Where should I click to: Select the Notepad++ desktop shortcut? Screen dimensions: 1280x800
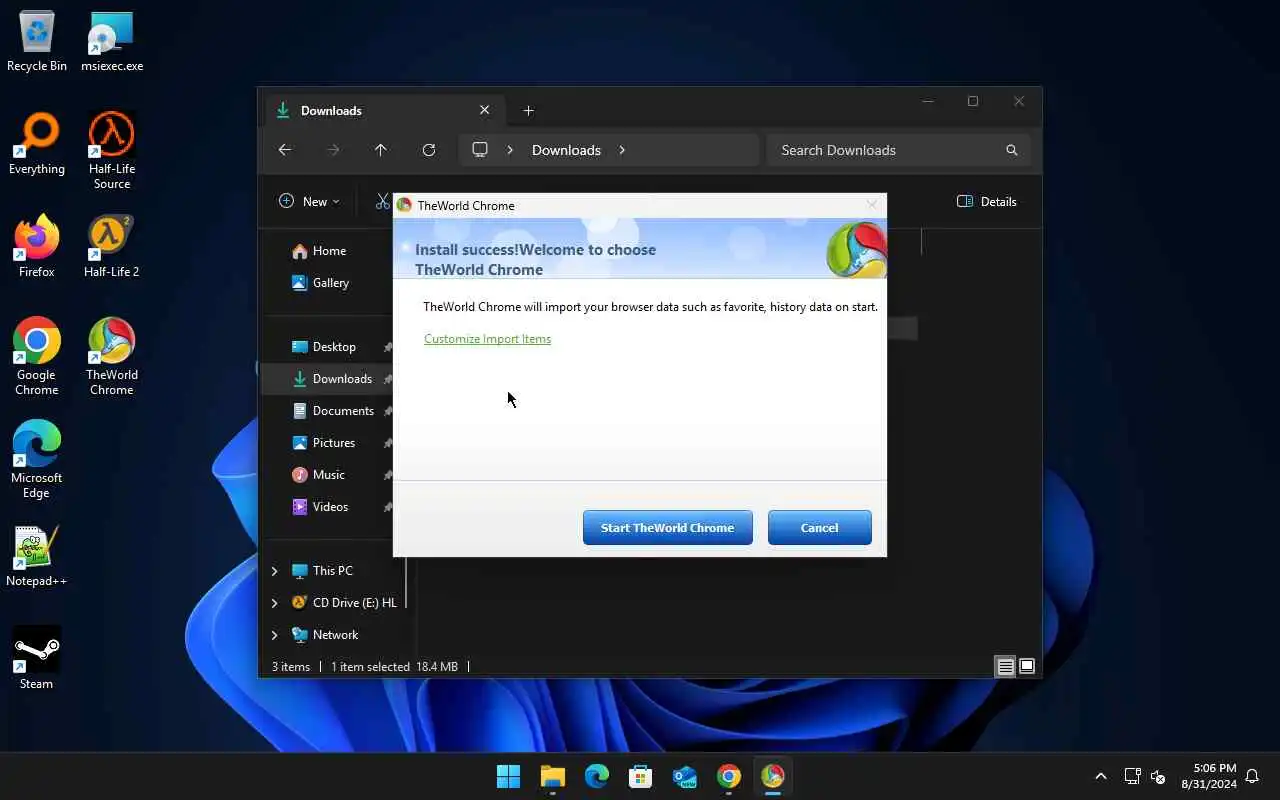coord(37,556)
